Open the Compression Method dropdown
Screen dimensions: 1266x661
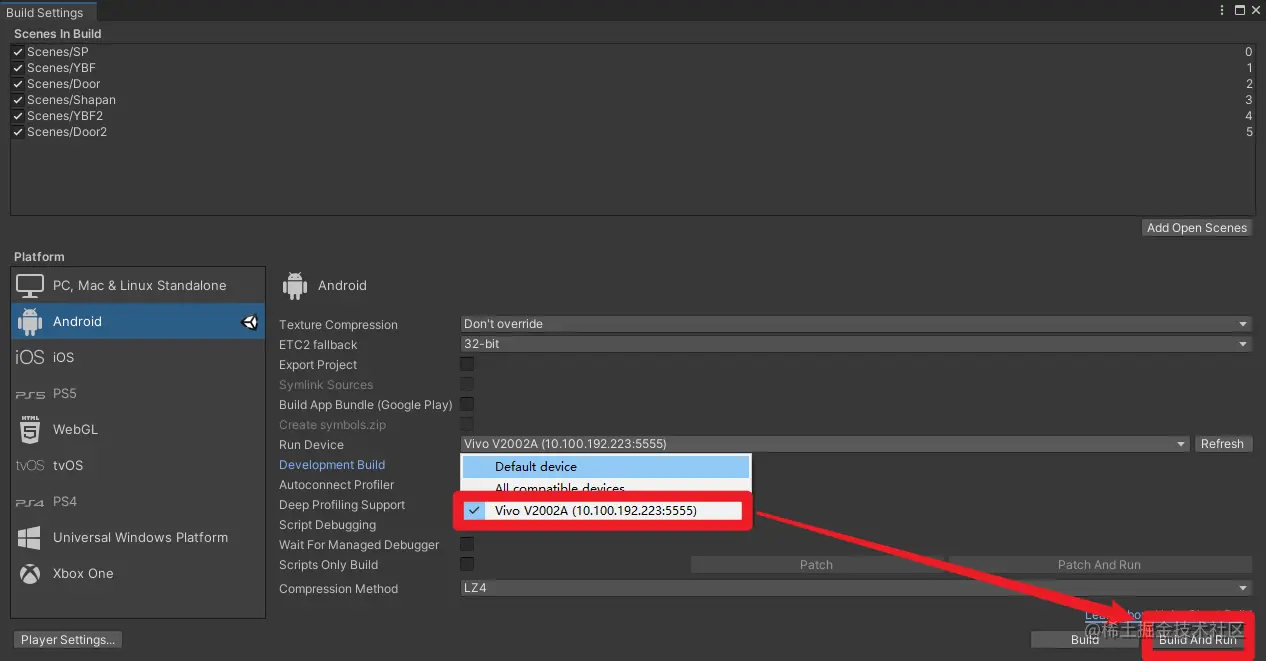[856, 588]
